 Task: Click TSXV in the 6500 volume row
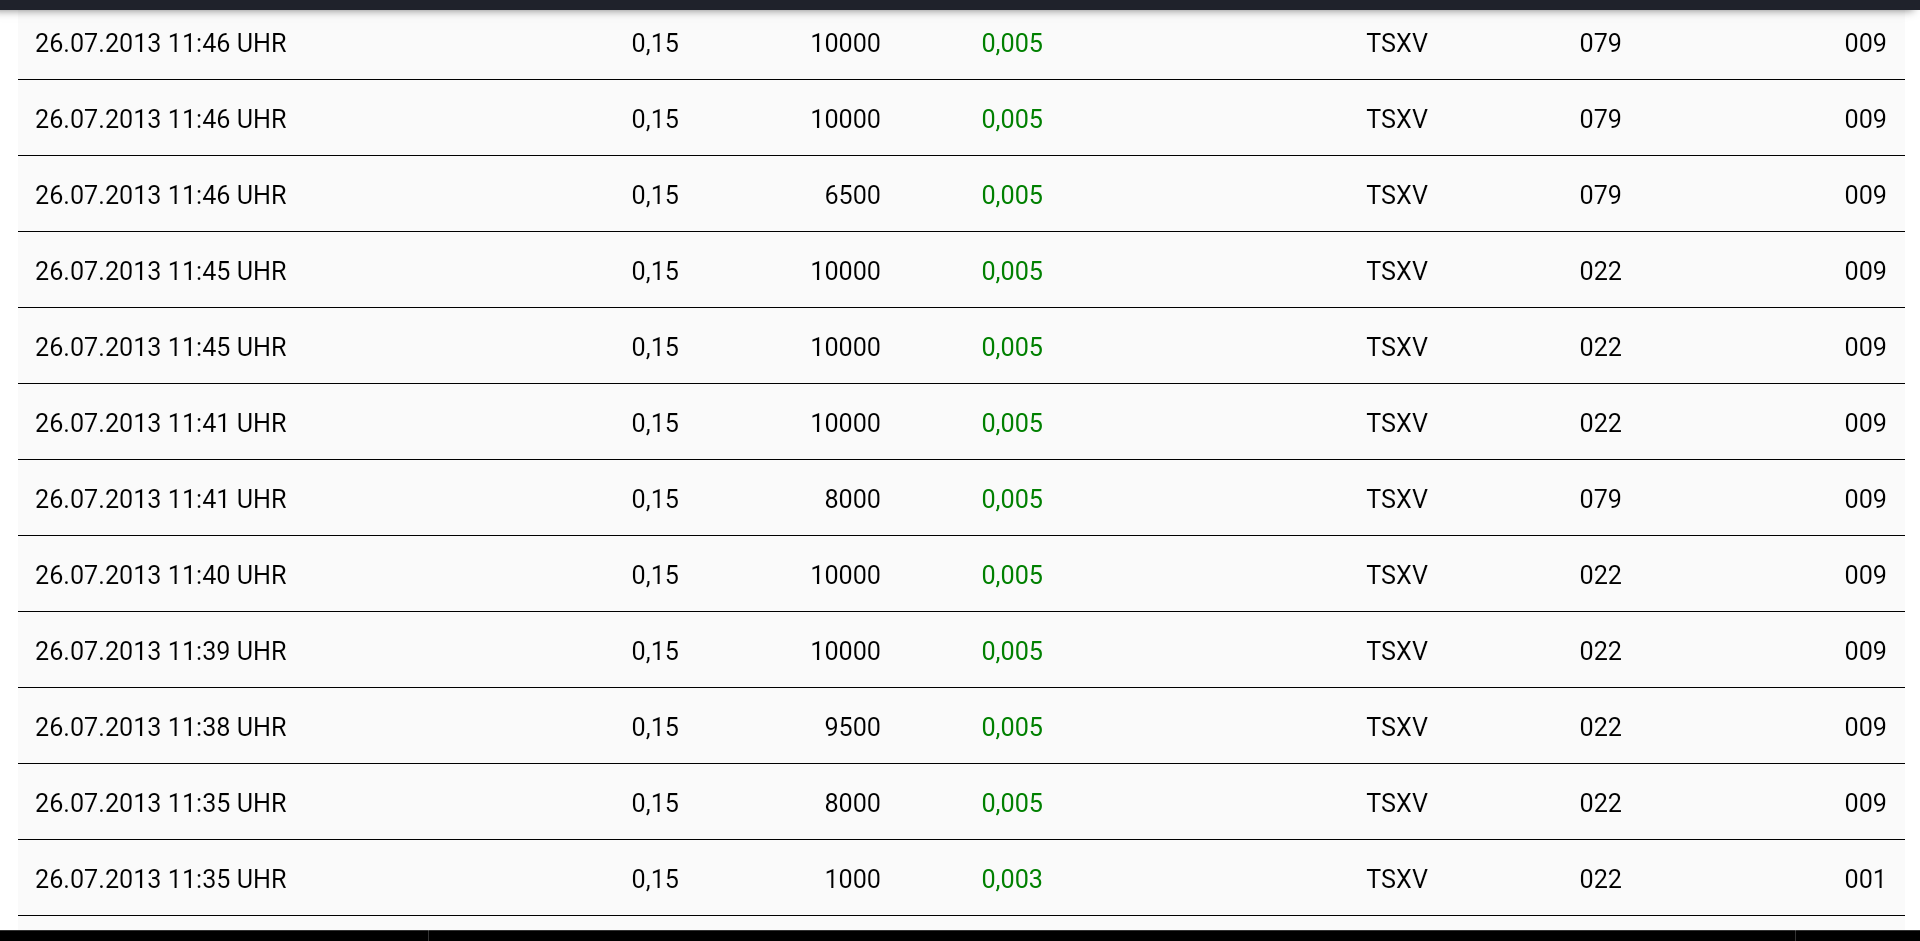(1397, 195)
